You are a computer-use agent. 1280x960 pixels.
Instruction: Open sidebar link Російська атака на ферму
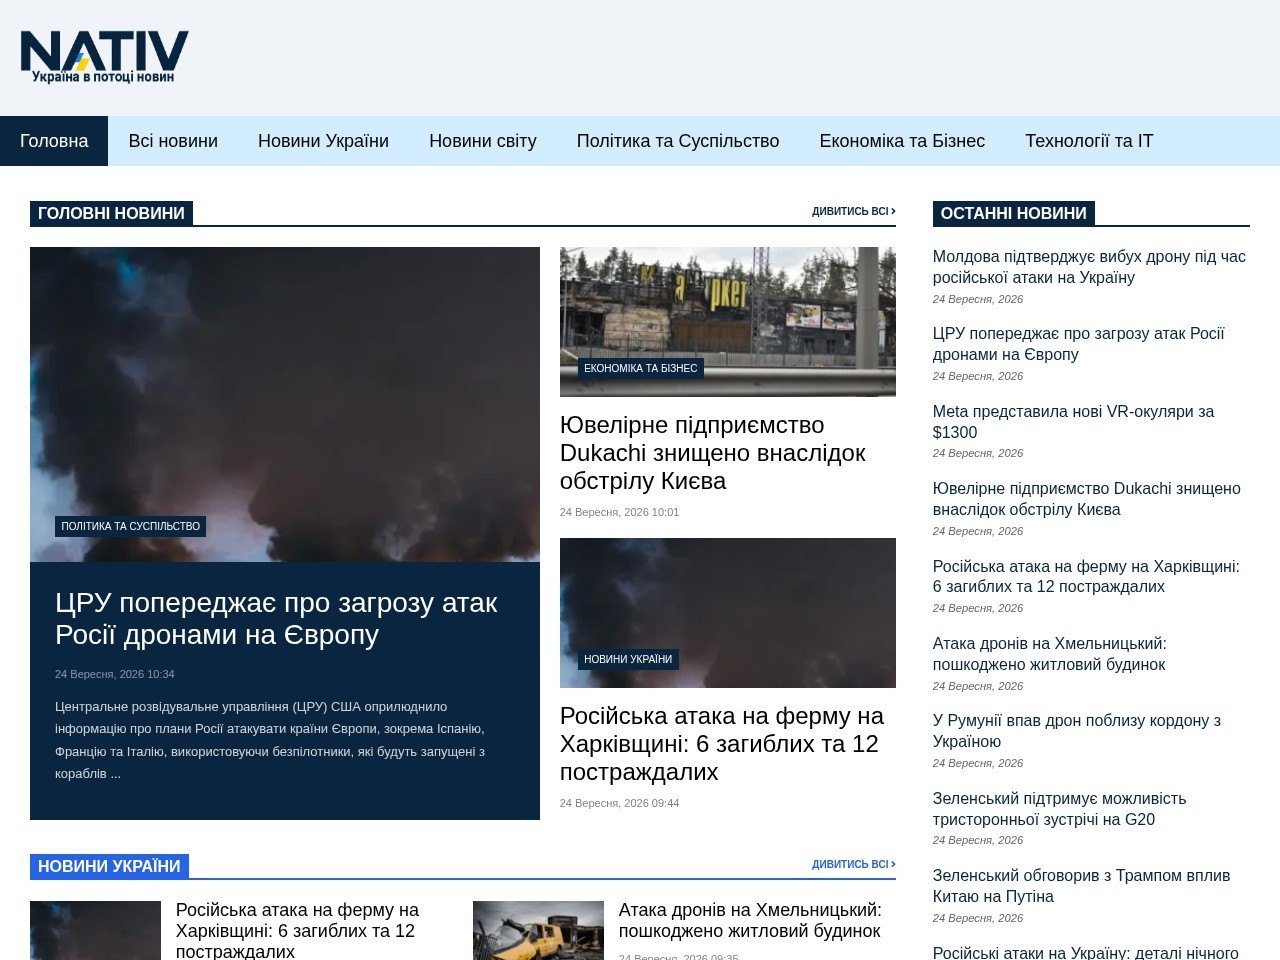coord(1086,576)
